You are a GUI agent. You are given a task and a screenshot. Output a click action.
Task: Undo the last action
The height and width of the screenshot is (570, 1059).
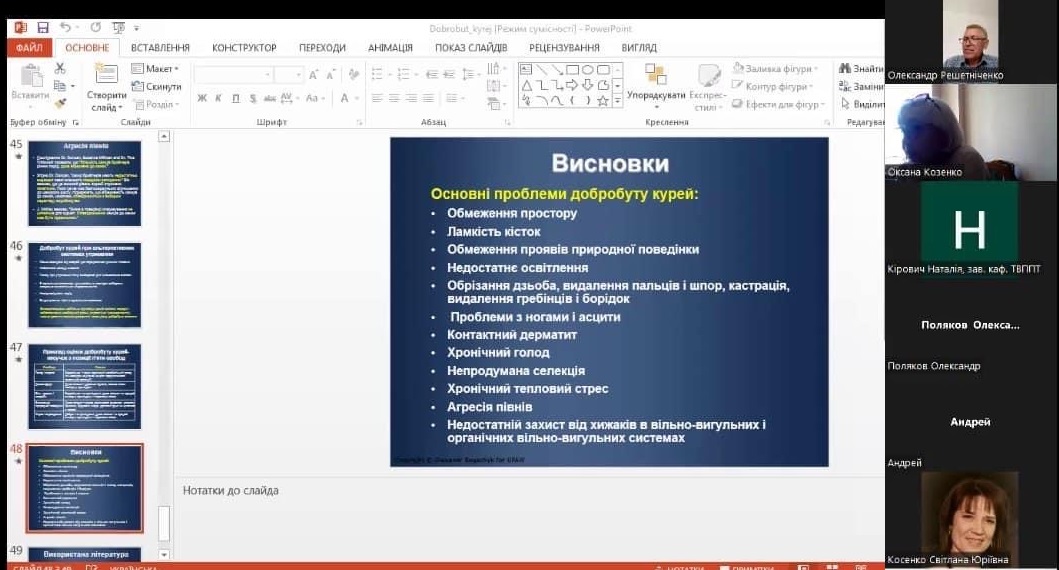pos(66,28)
